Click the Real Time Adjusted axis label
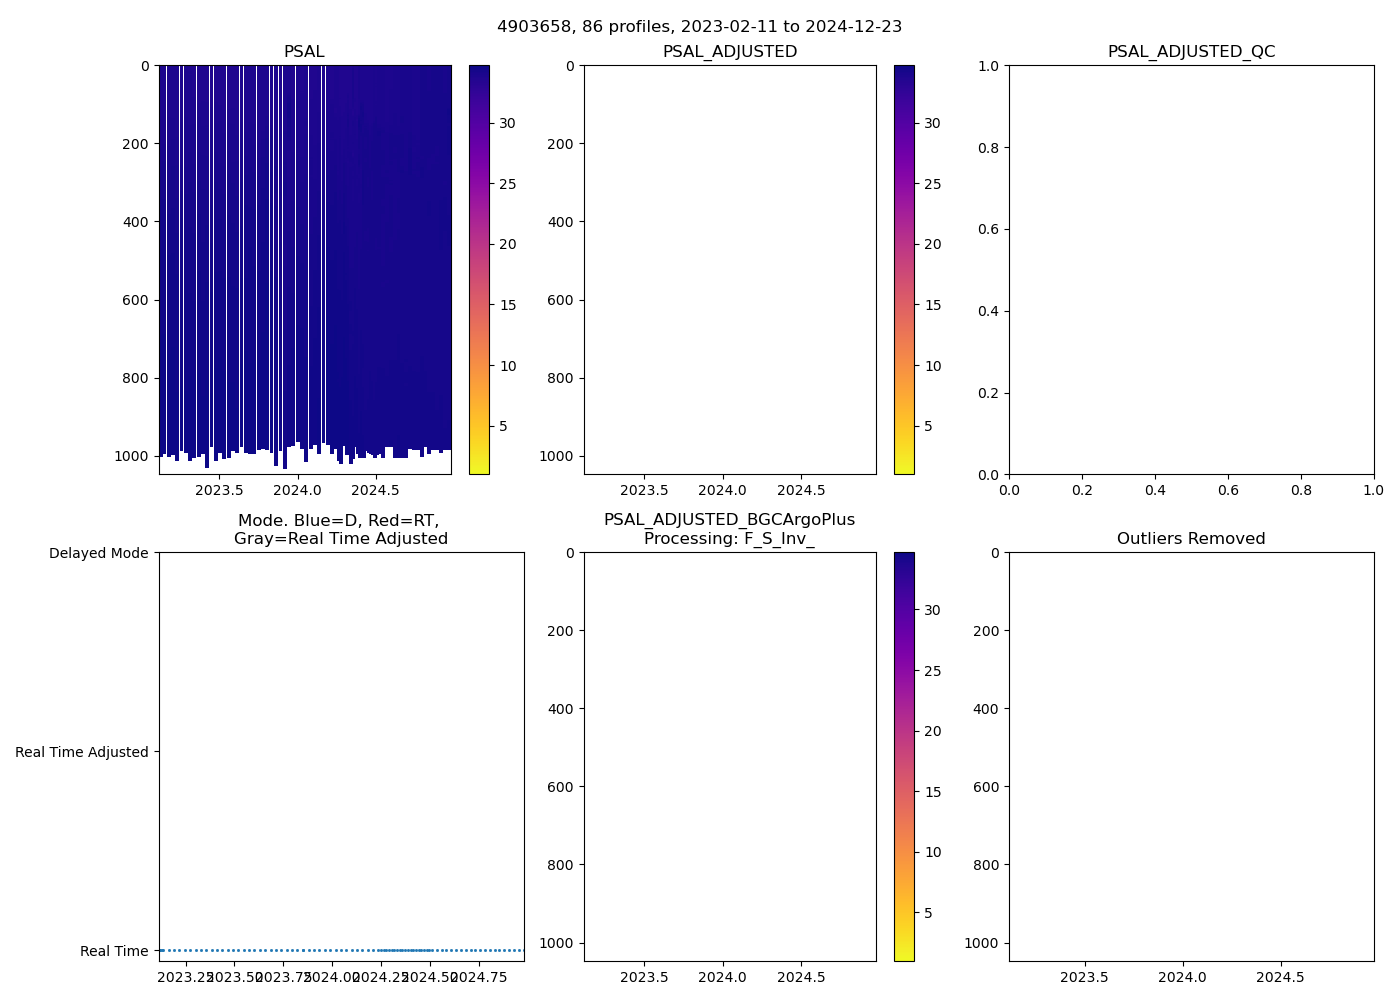 [81, 752]
